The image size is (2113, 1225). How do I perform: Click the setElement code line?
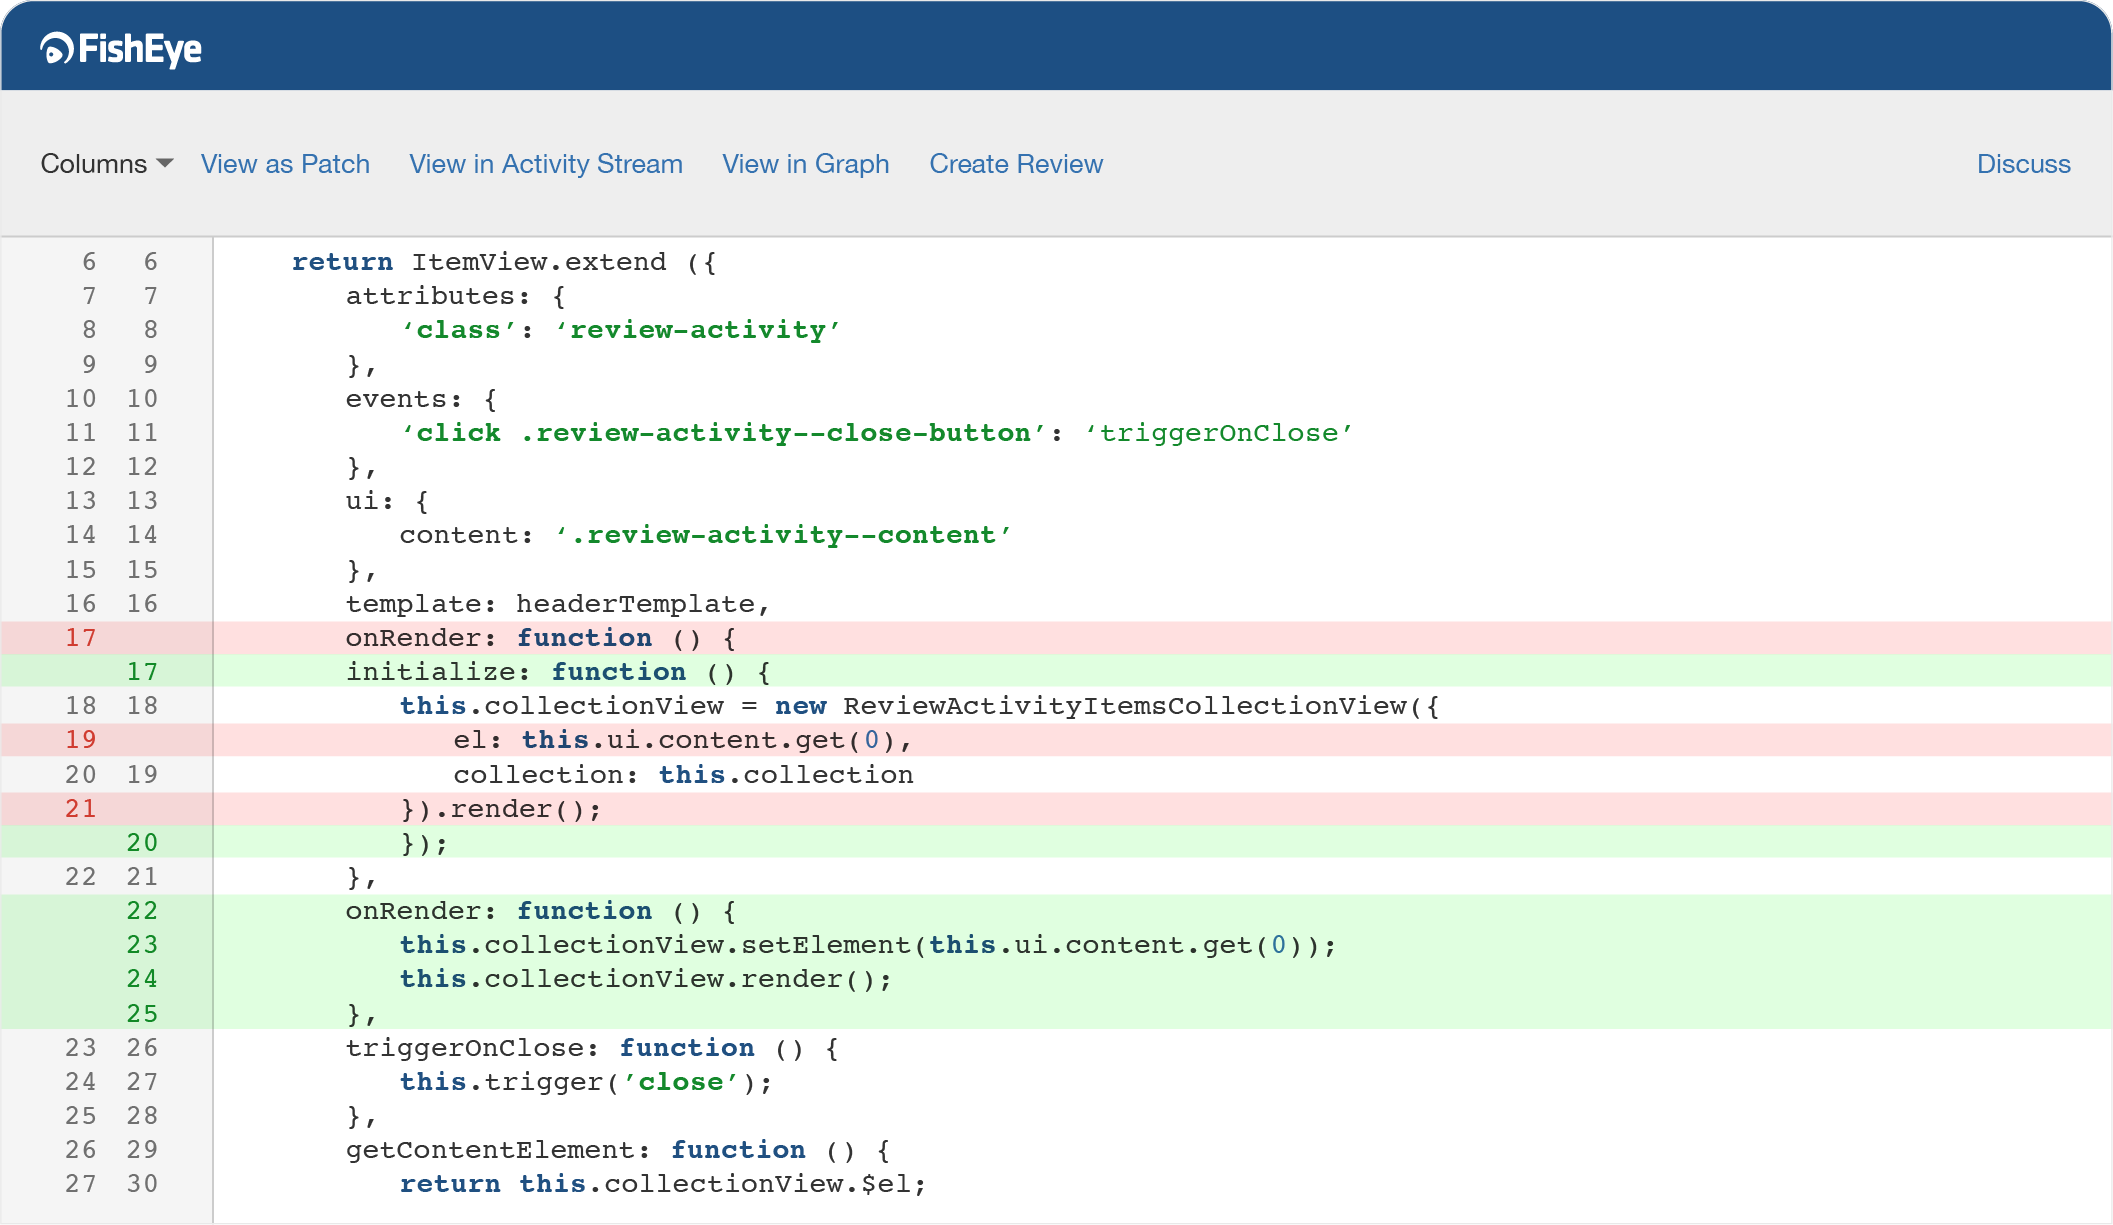[x=867, y=945]
